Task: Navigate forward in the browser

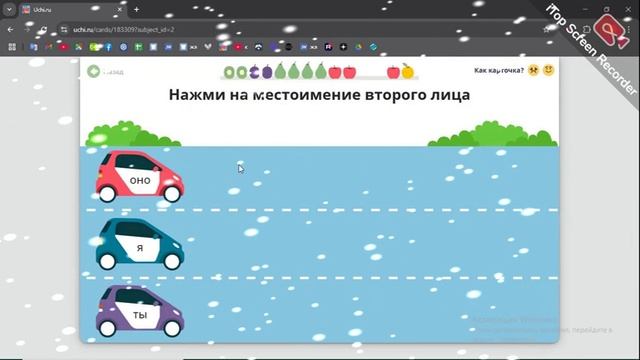Action: [27, 29]
